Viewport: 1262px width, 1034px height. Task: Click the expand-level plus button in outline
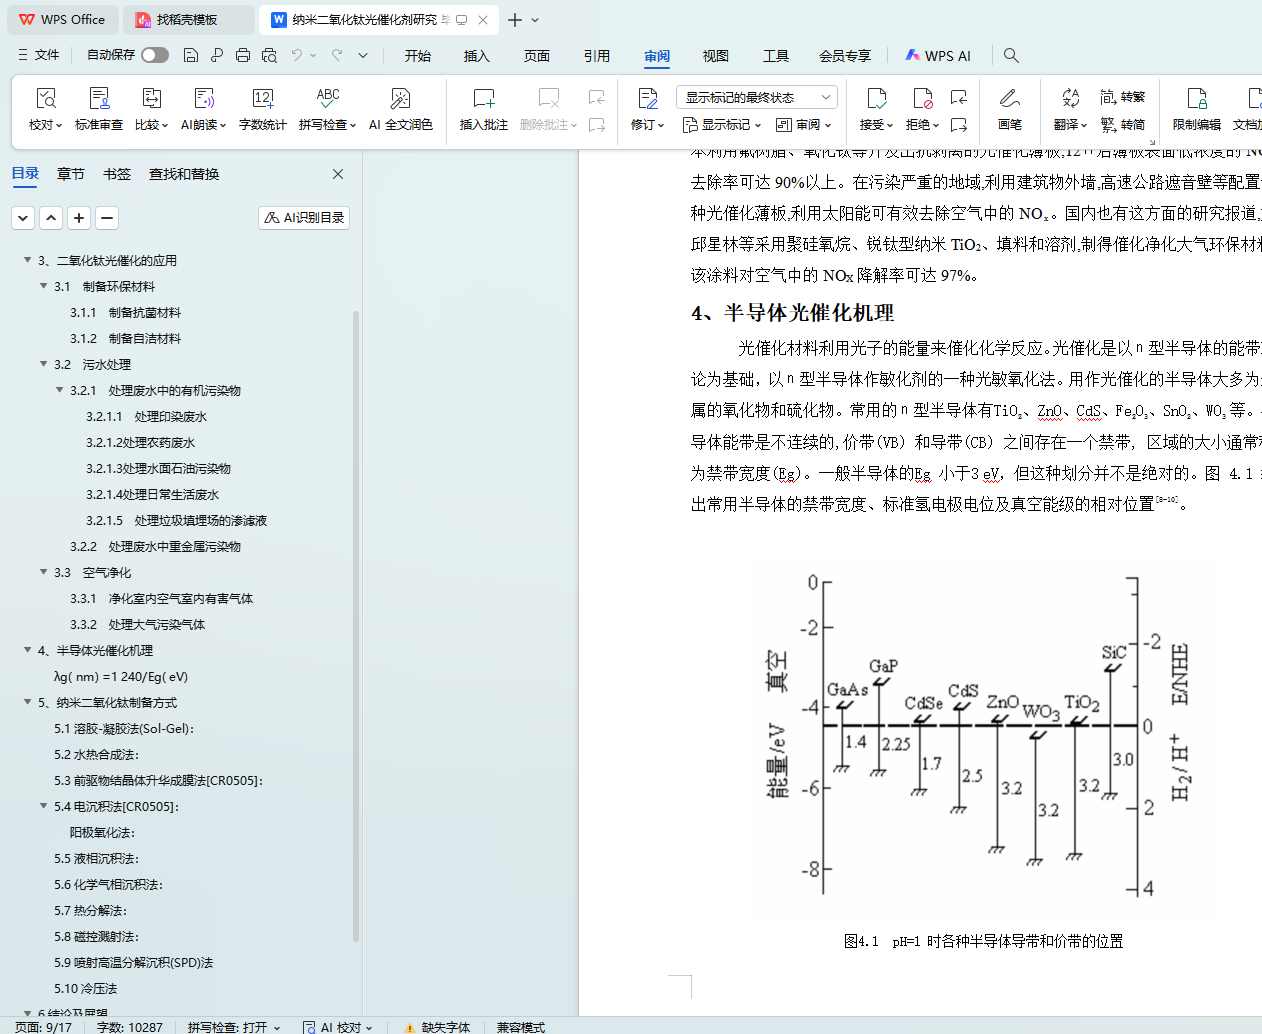(x=79, y=217)
